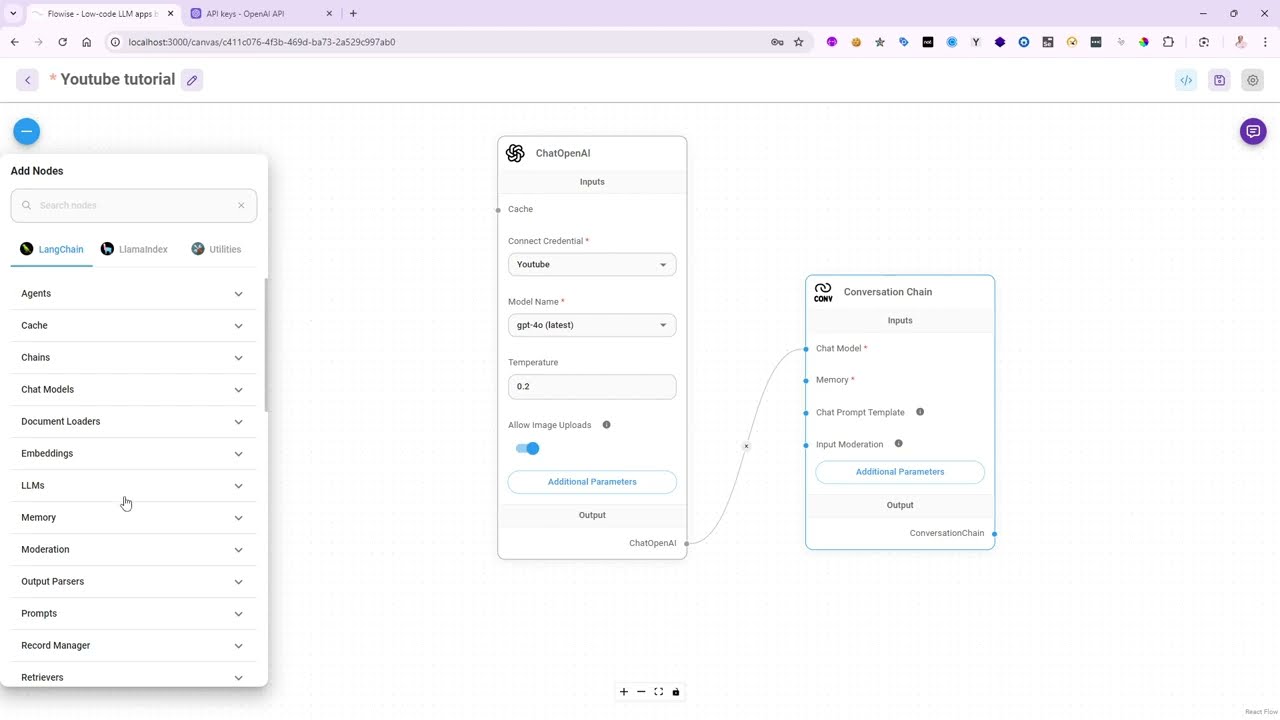
Task: Expand the Retrievers category
Action: point(133,676)
